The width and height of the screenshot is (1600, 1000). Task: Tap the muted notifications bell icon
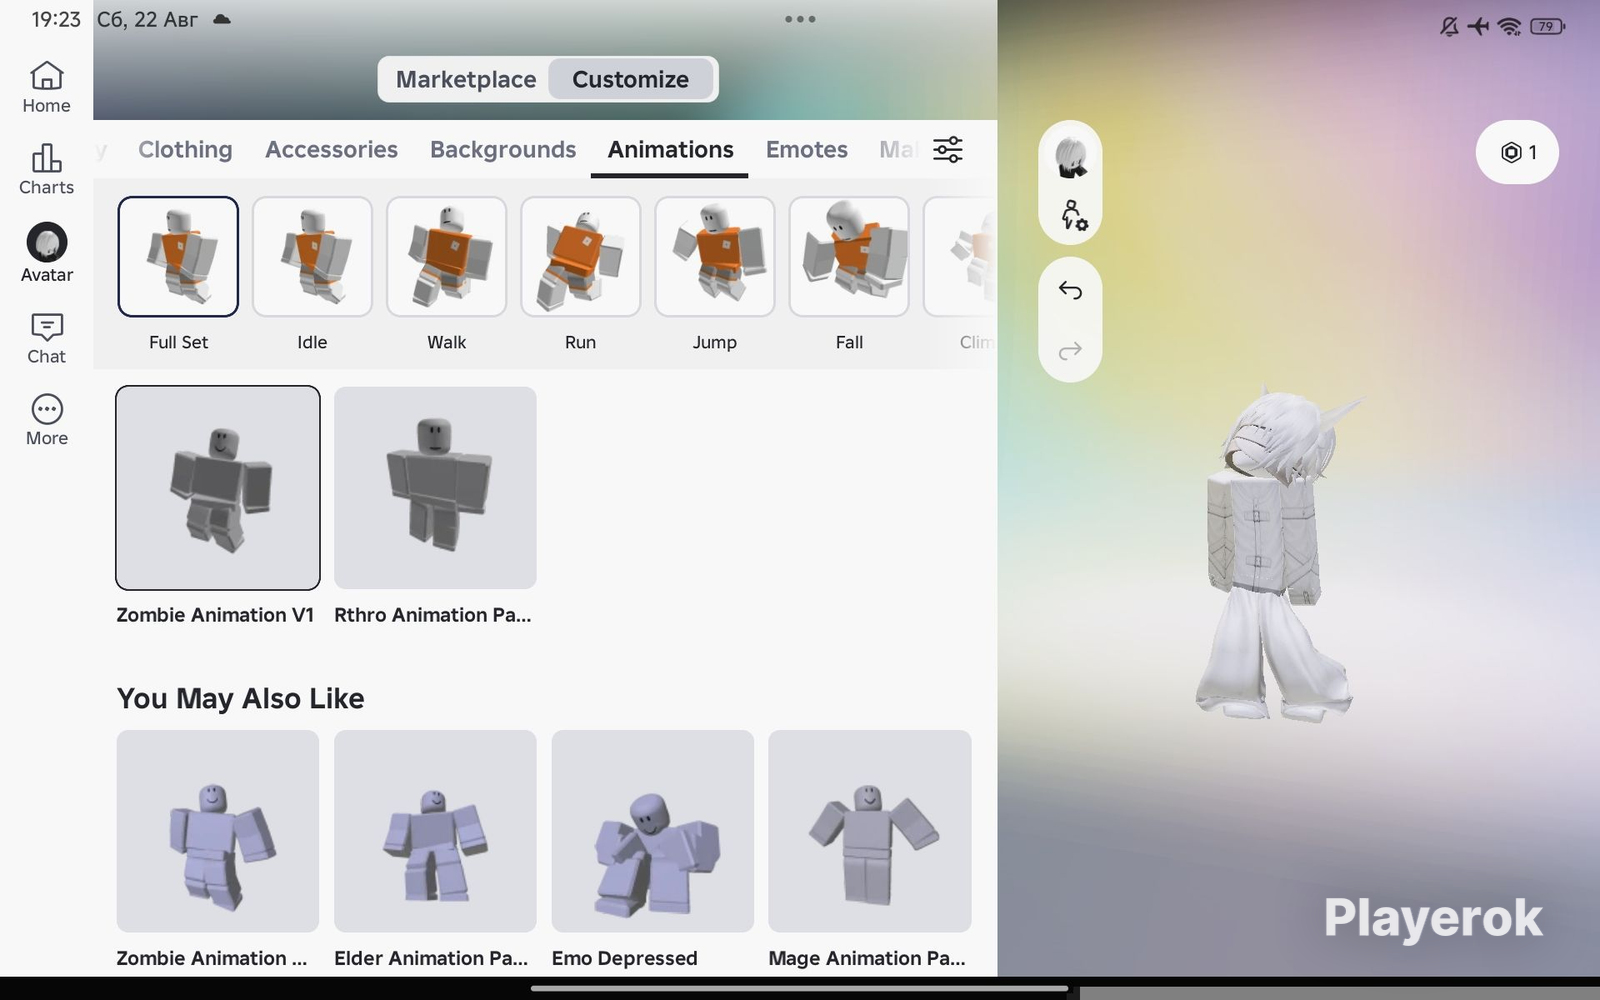point(1449,27)
